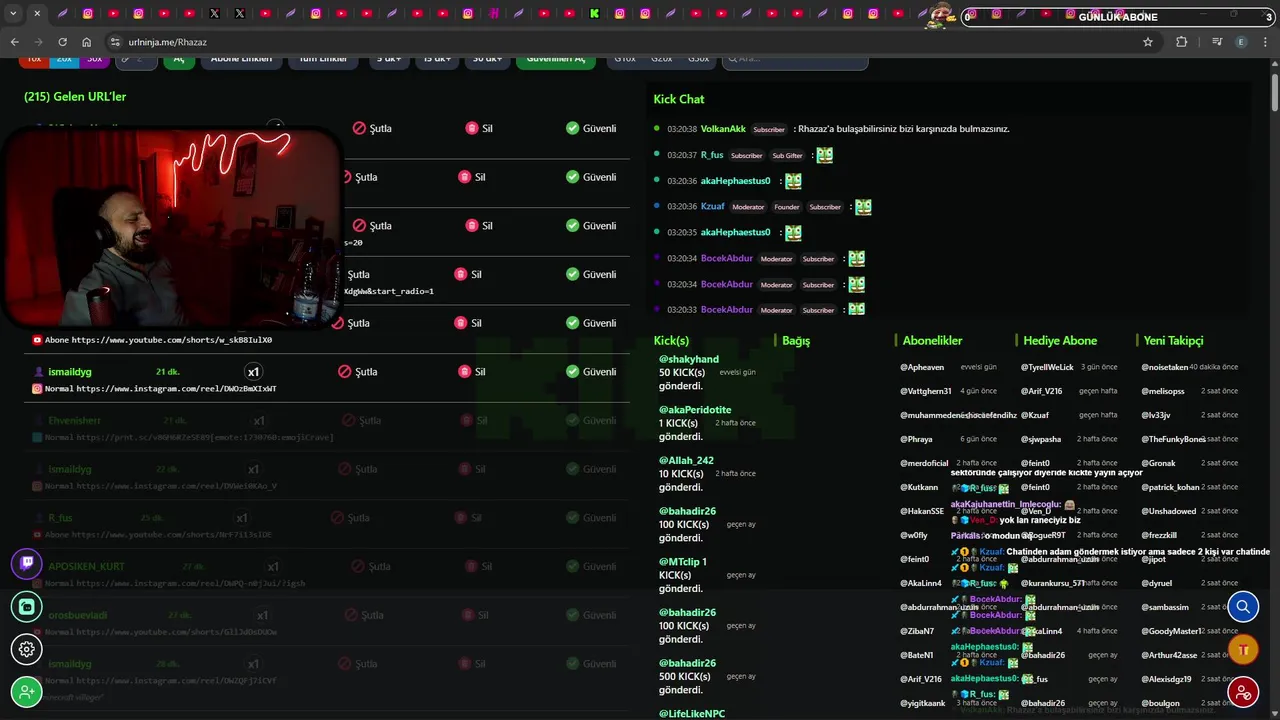Image resolution: width=1280 pixels, height=720 pixels.
Task: Go back with the browser back arrow
Action: pos(14,42)
